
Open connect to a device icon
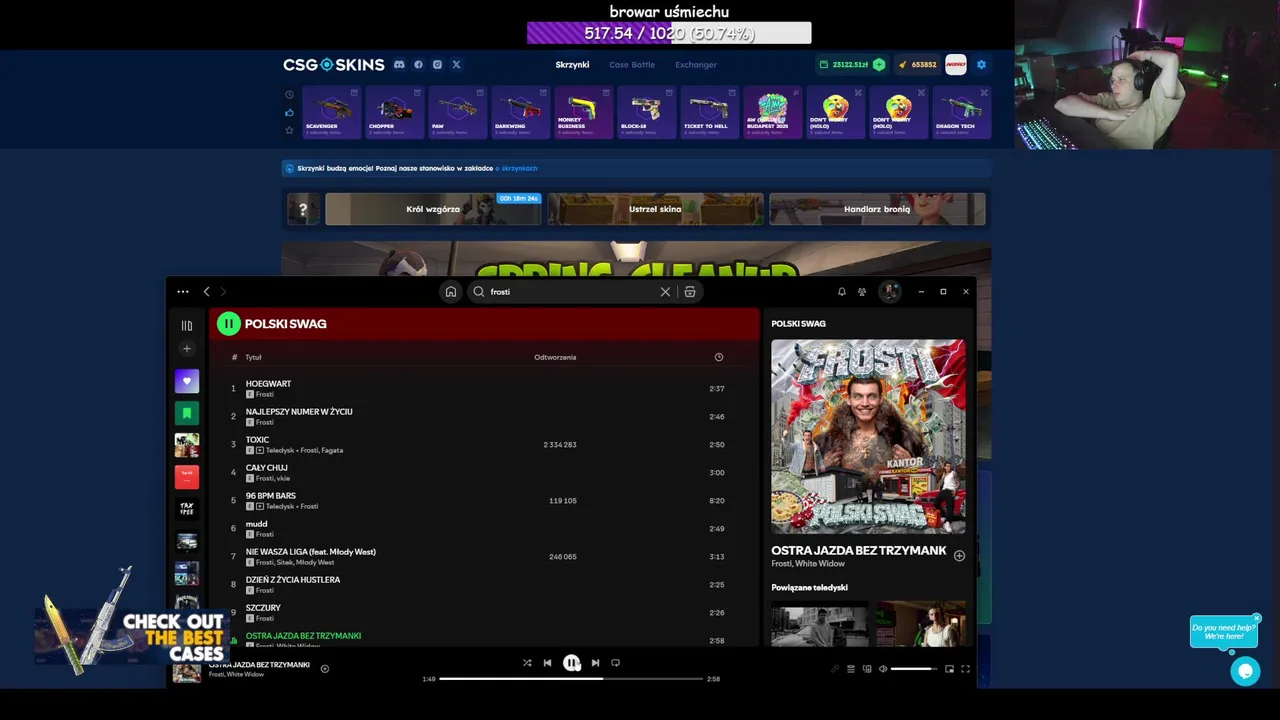[867, 669]
